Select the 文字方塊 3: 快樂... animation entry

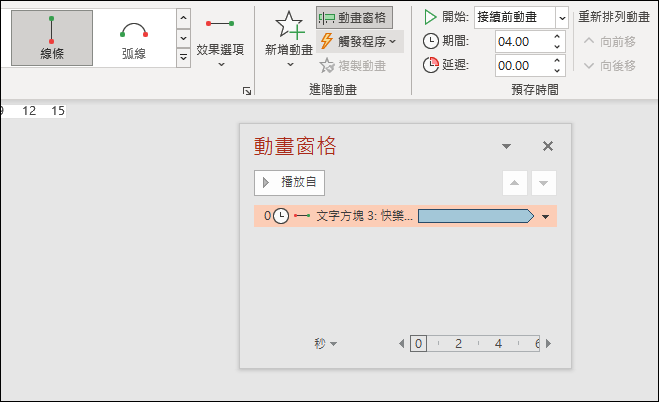(x=405, y=216)
